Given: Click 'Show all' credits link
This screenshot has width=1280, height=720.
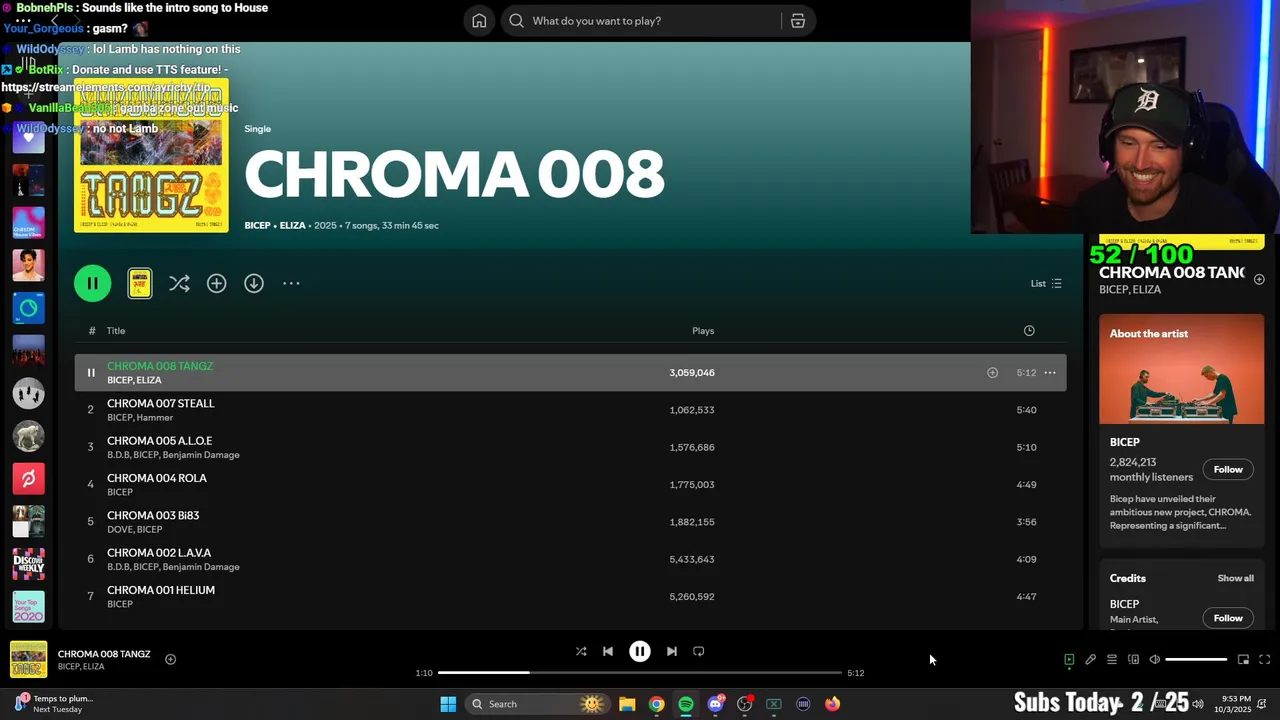Looking at the screenshot, I should tap(1235, 578).
